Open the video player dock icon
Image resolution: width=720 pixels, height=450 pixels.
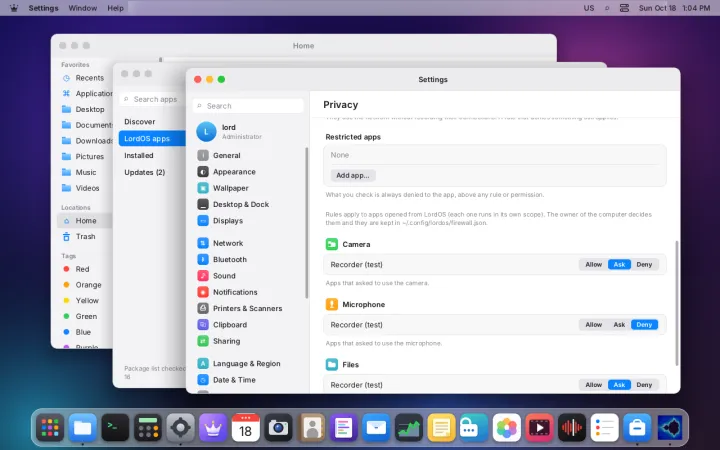[539, 428]
